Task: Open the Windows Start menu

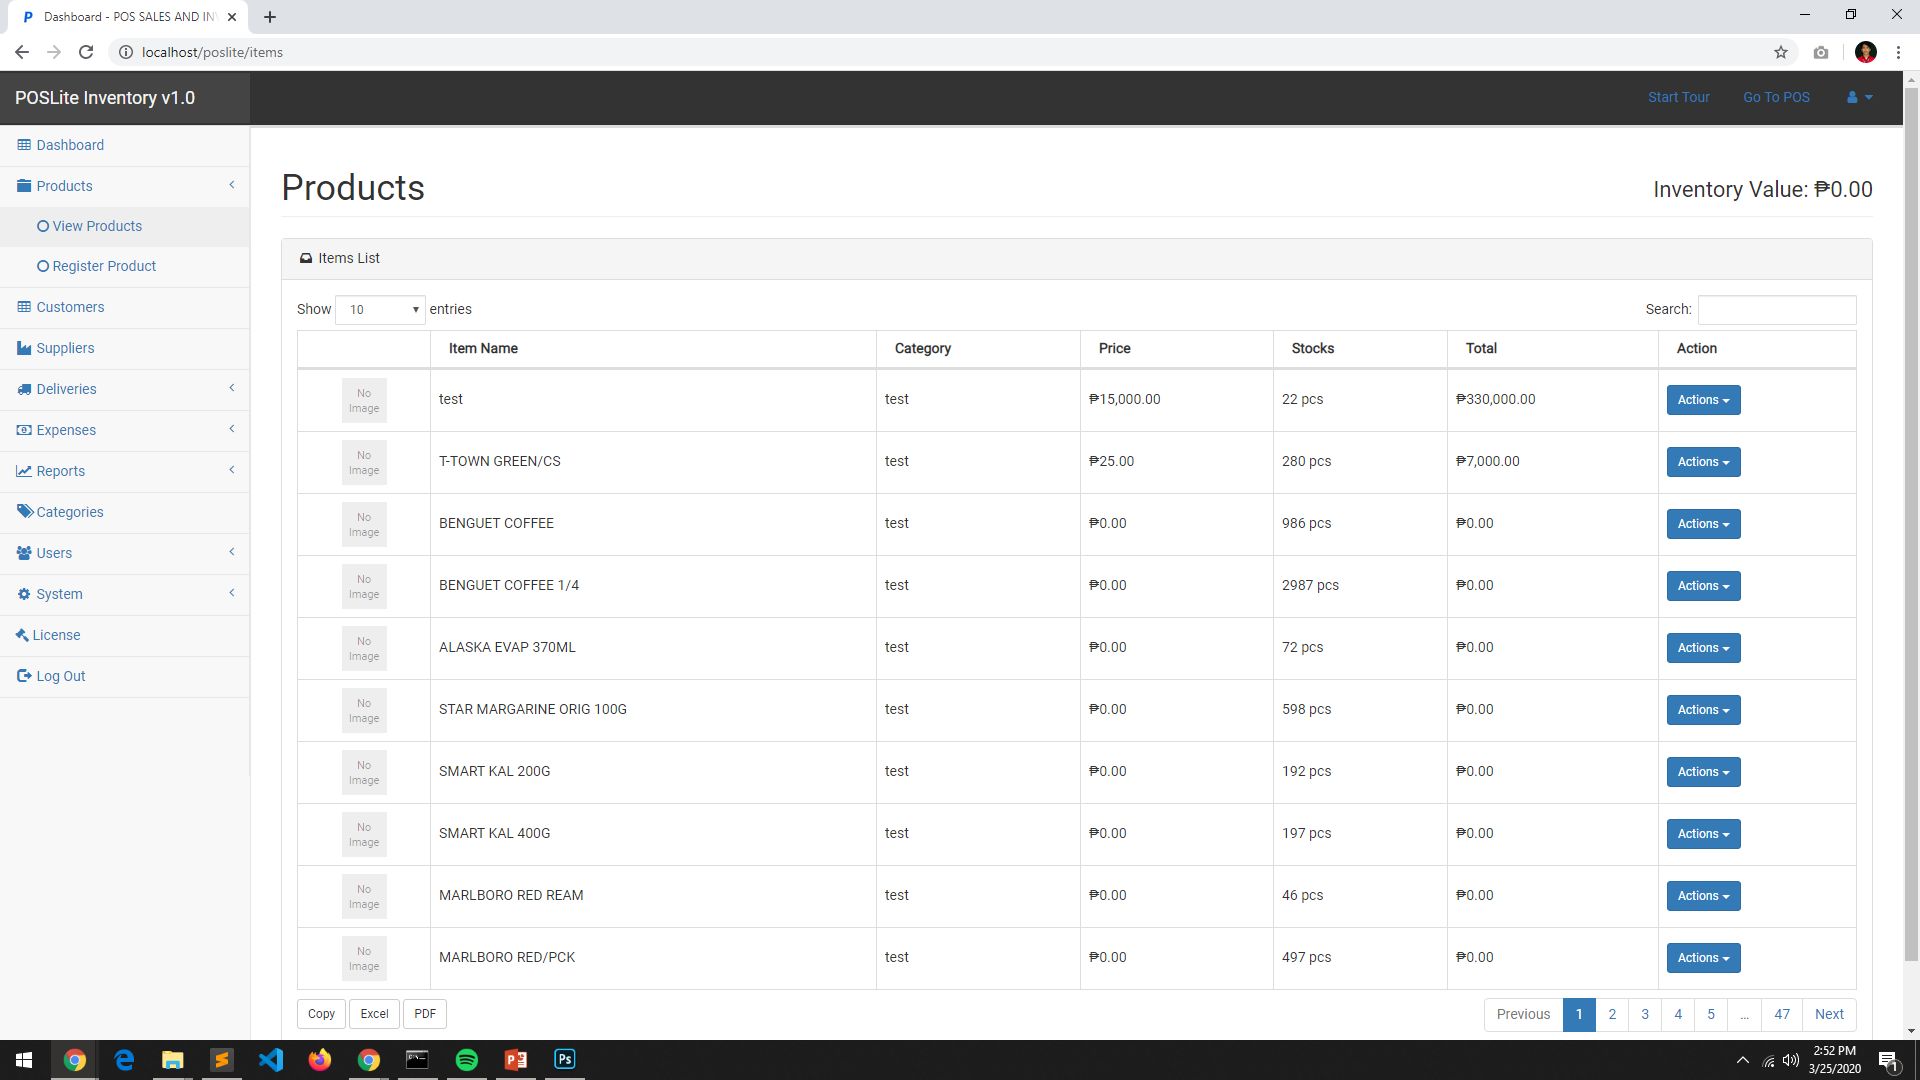Action: pos(24,1060)
